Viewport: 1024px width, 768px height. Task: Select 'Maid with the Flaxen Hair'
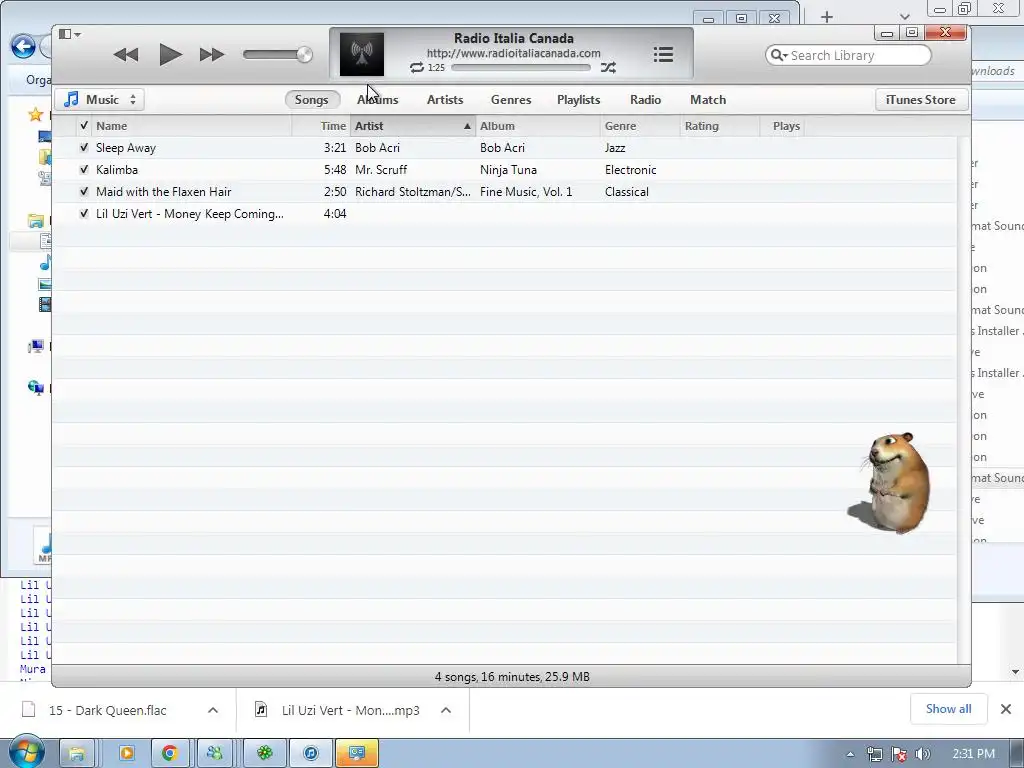tap(163, 192)
